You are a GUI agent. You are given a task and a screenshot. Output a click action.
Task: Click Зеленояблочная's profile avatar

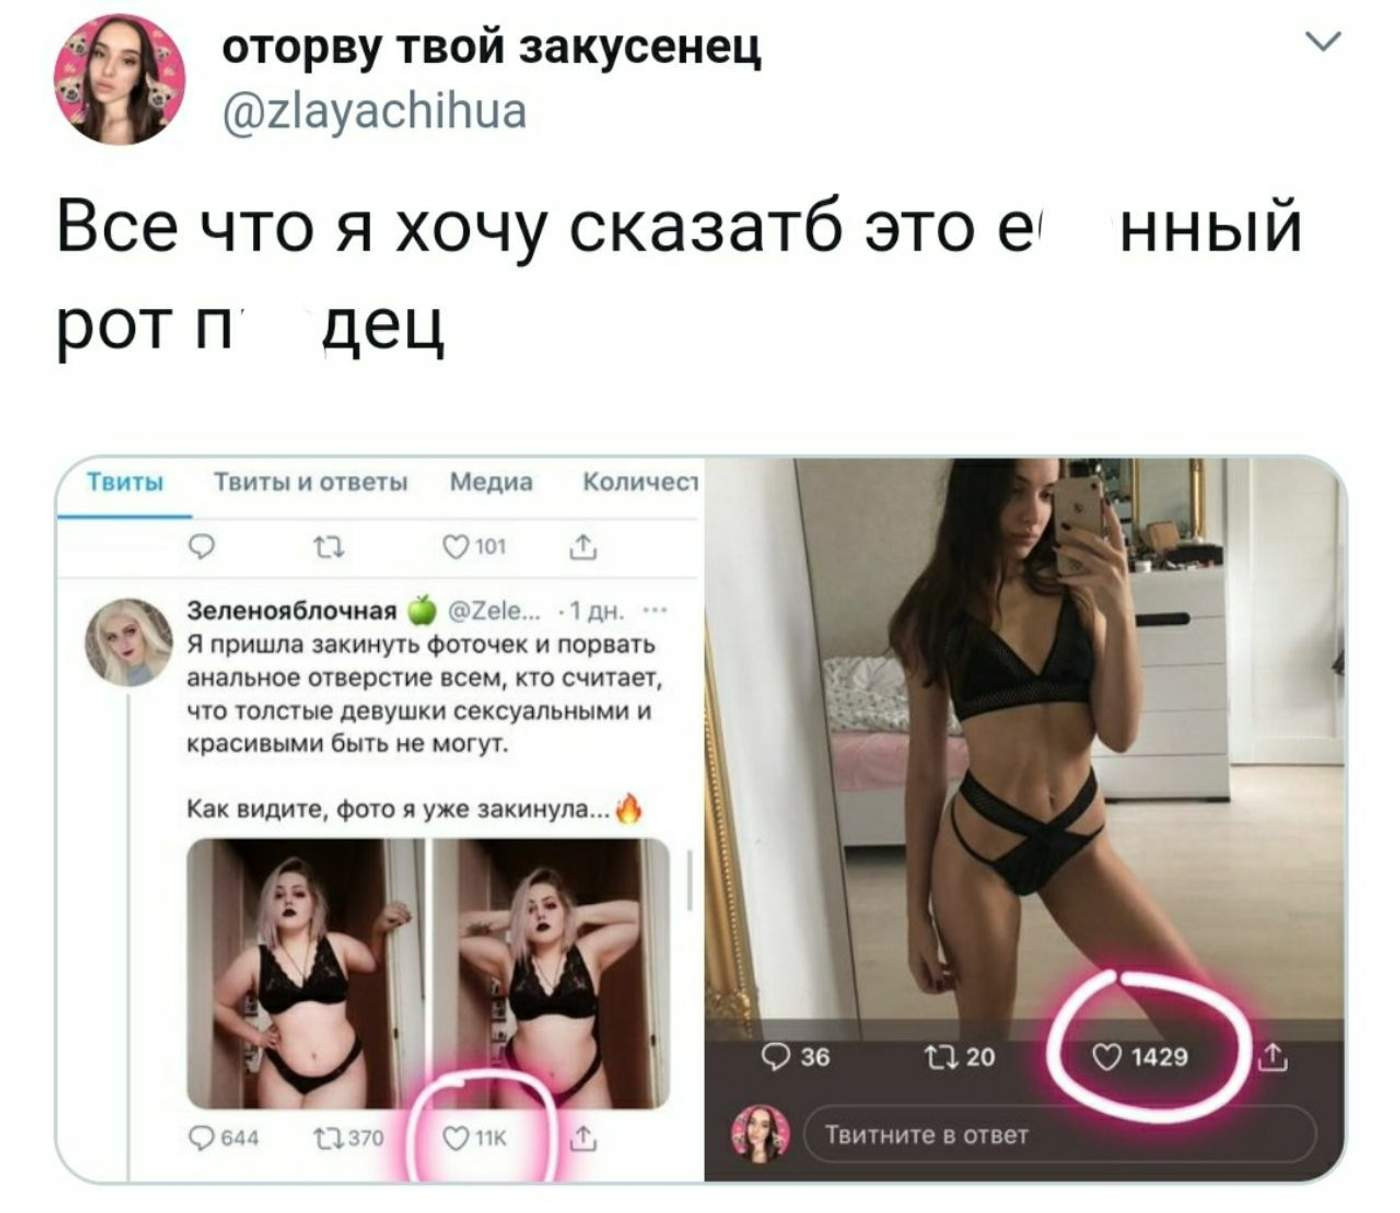pyautogui.click(x=129, y=642)
